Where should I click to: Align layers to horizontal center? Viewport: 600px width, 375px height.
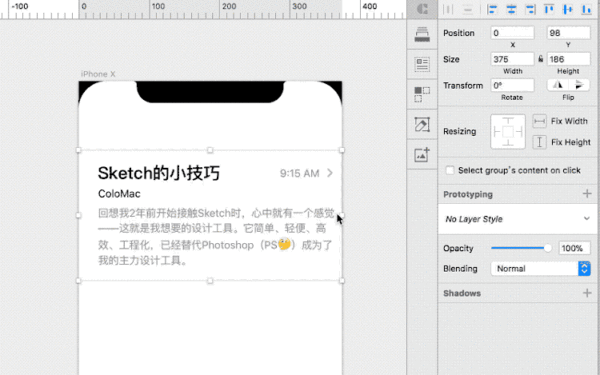[x=511, y=9]
